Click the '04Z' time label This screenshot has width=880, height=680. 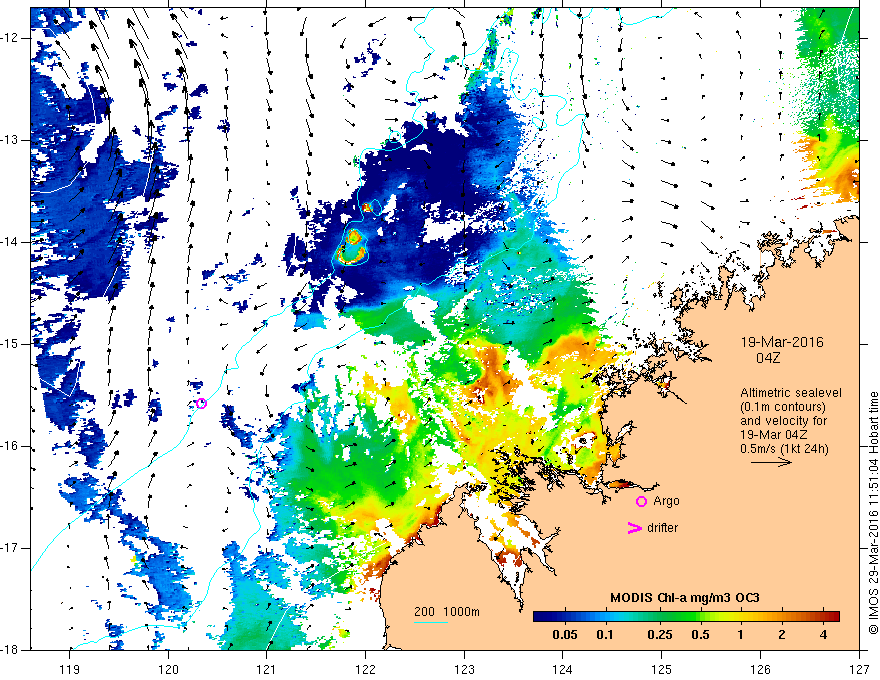tap(768, 357)
